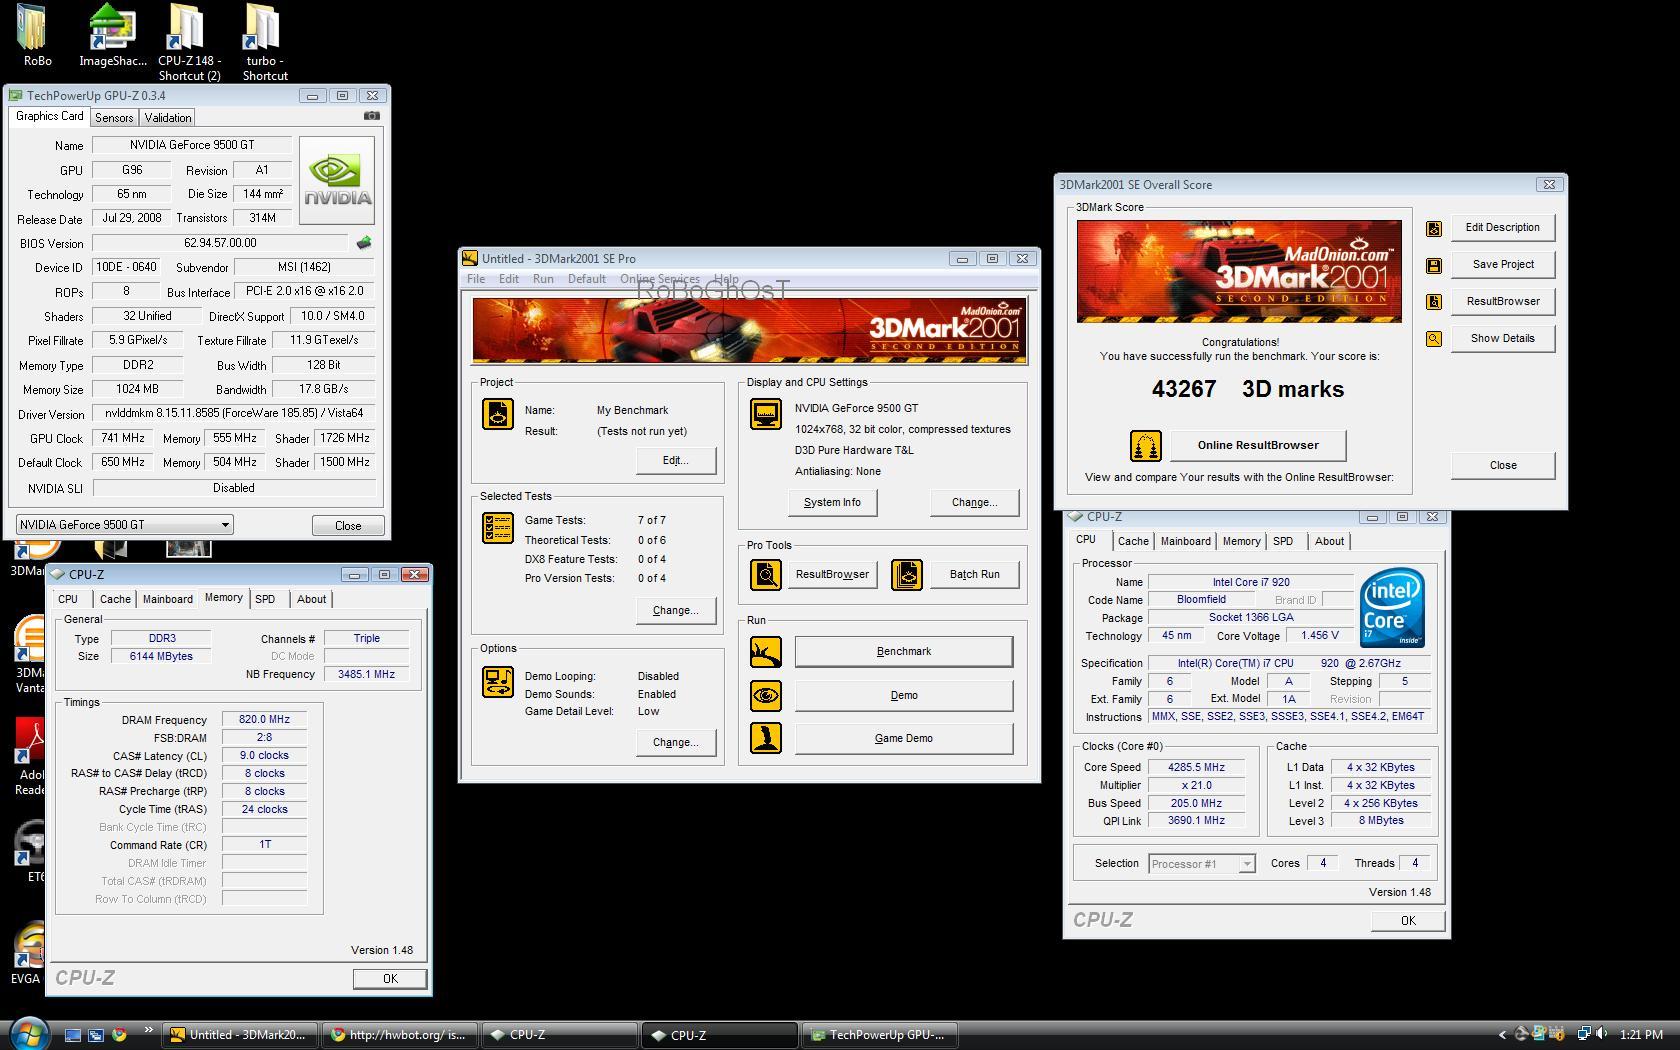The height and width of the screenshot is (1050, 1680).
Task: Click the Core Speed value 4285.5 MHz
Action: [1196, 768]
